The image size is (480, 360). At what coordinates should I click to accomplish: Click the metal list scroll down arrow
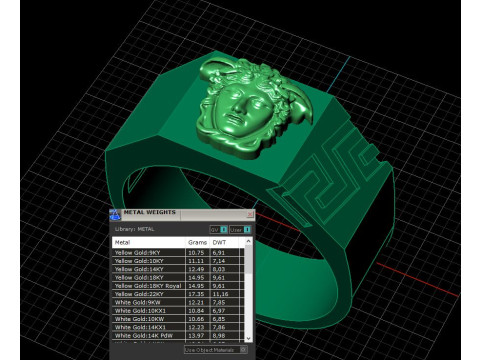[x=249, y=338]
